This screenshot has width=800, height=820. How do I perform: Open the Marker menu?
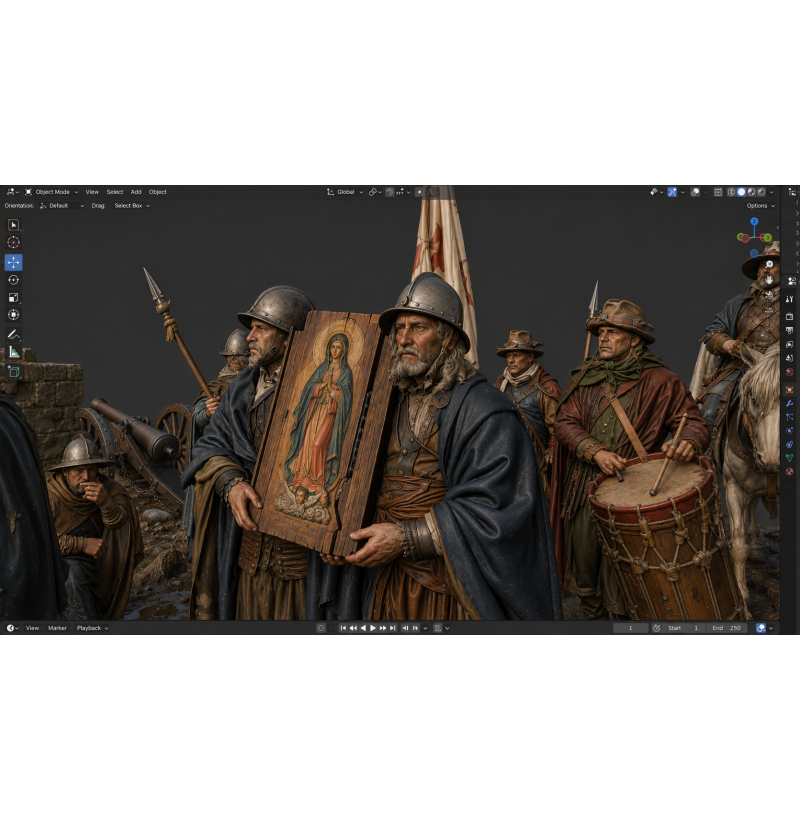(x=58, y=628)
